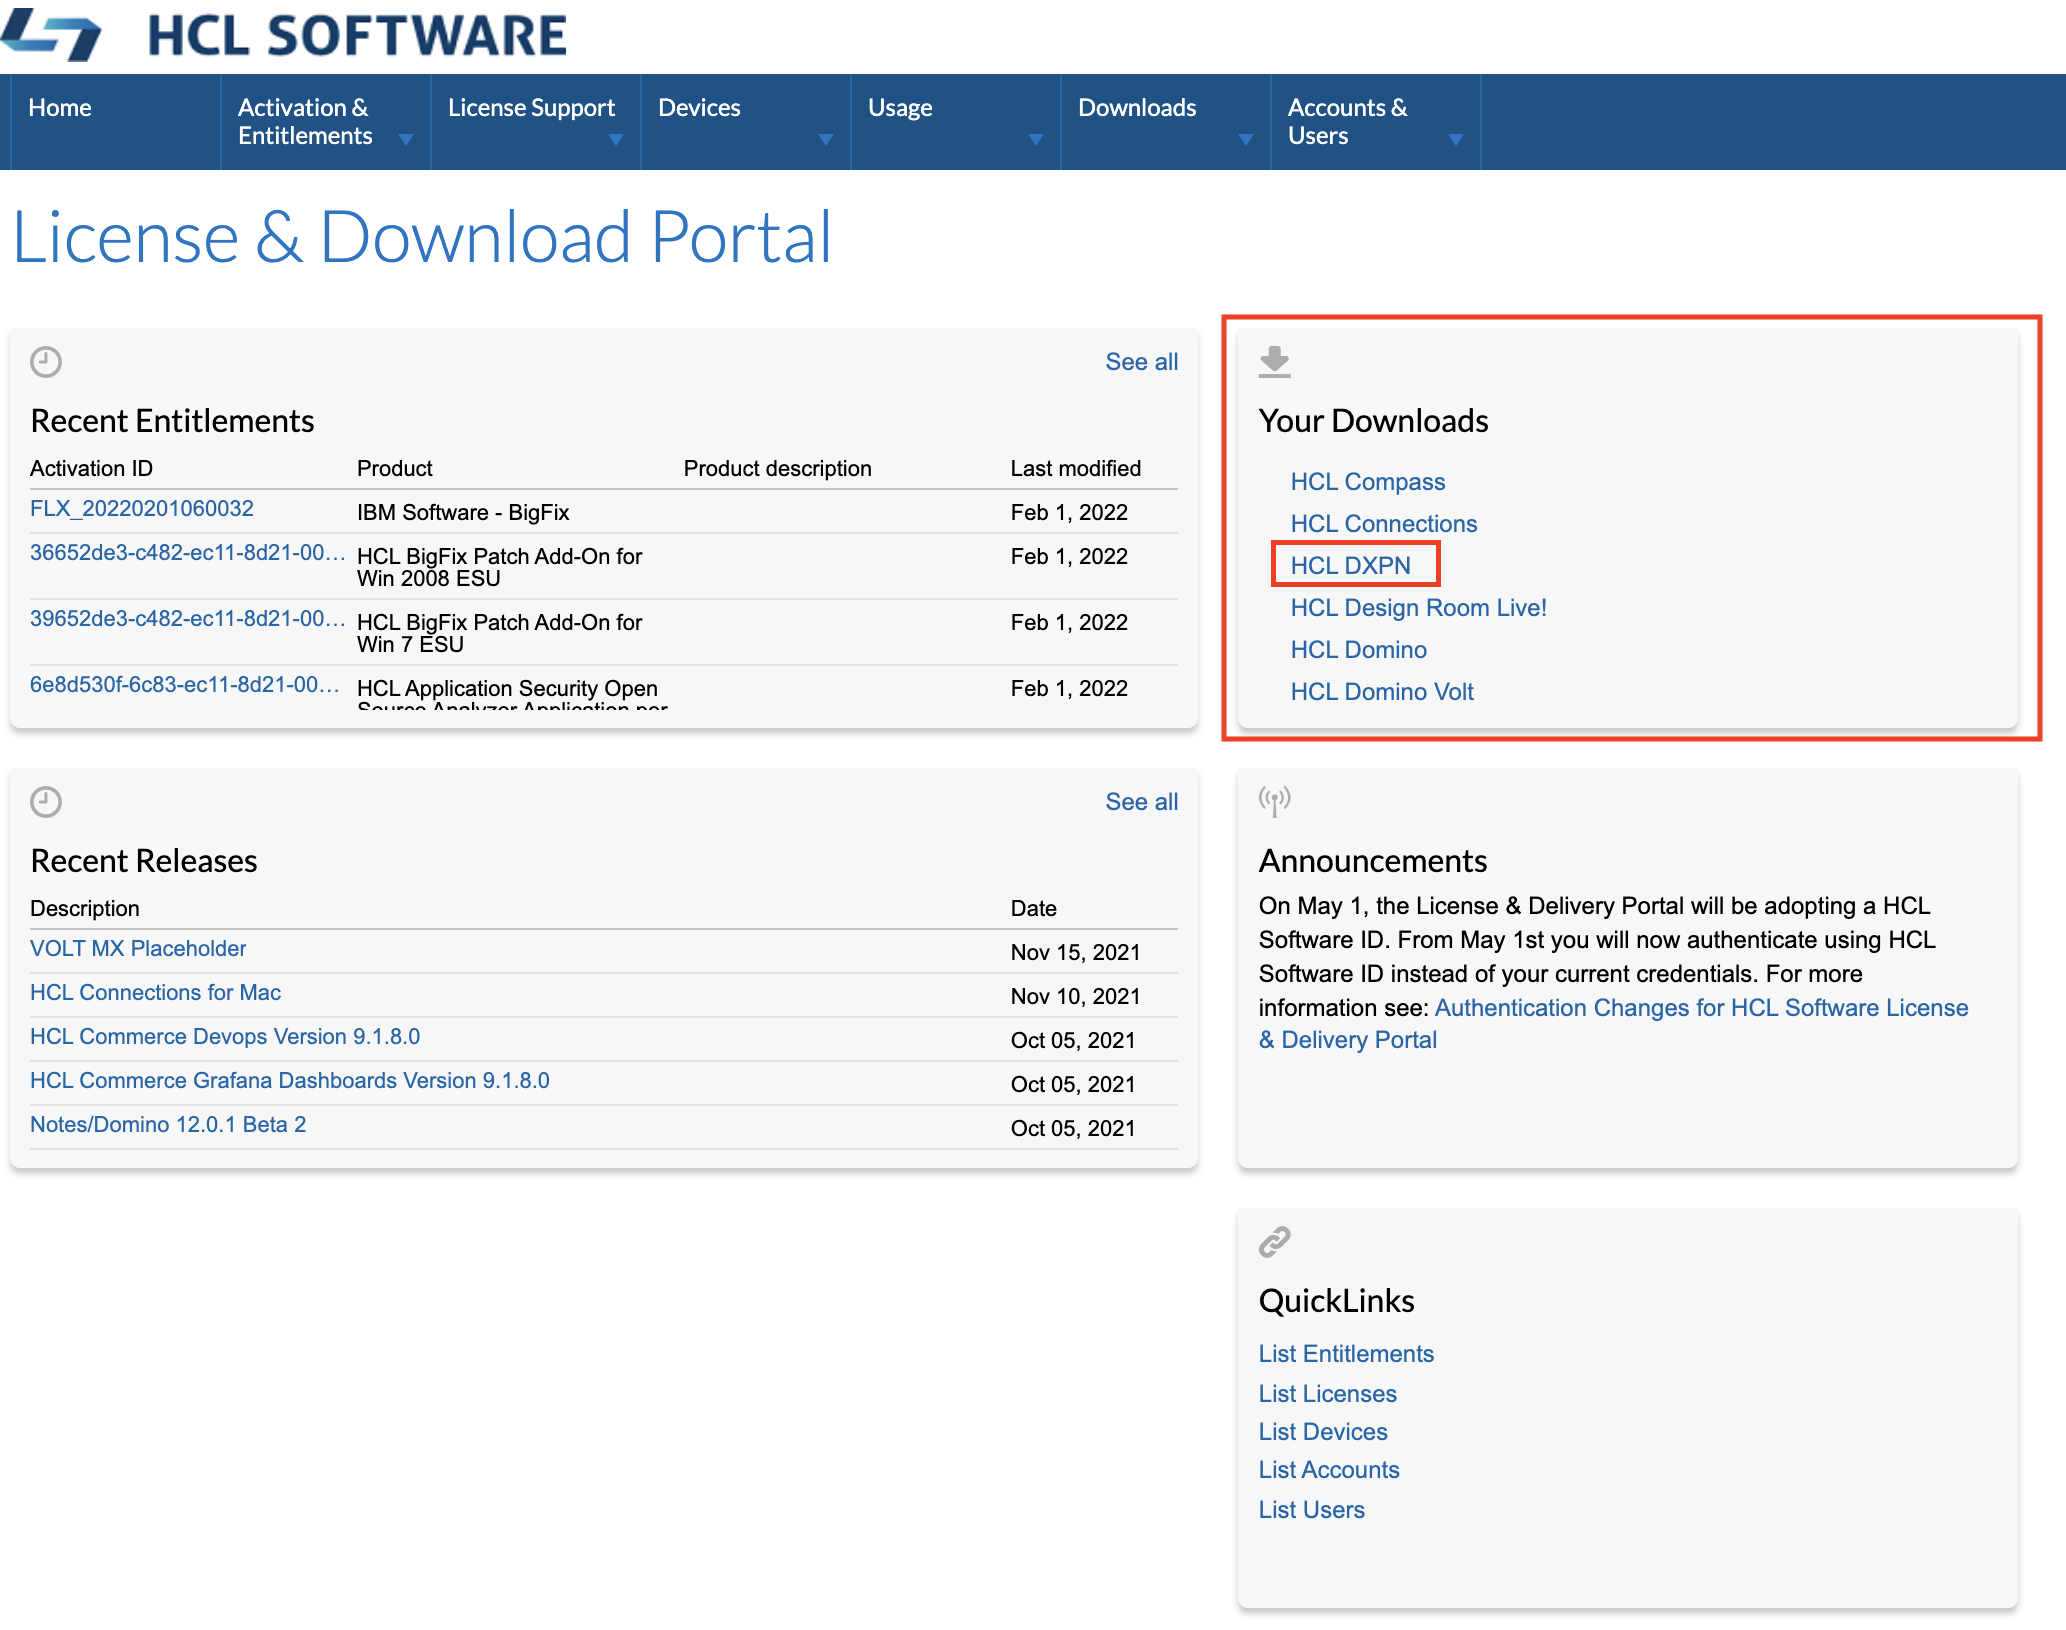Screen dimensions: 2066x1630
Task: Open the VOLT MX Placeholder release
Action: tap(138, 948)
